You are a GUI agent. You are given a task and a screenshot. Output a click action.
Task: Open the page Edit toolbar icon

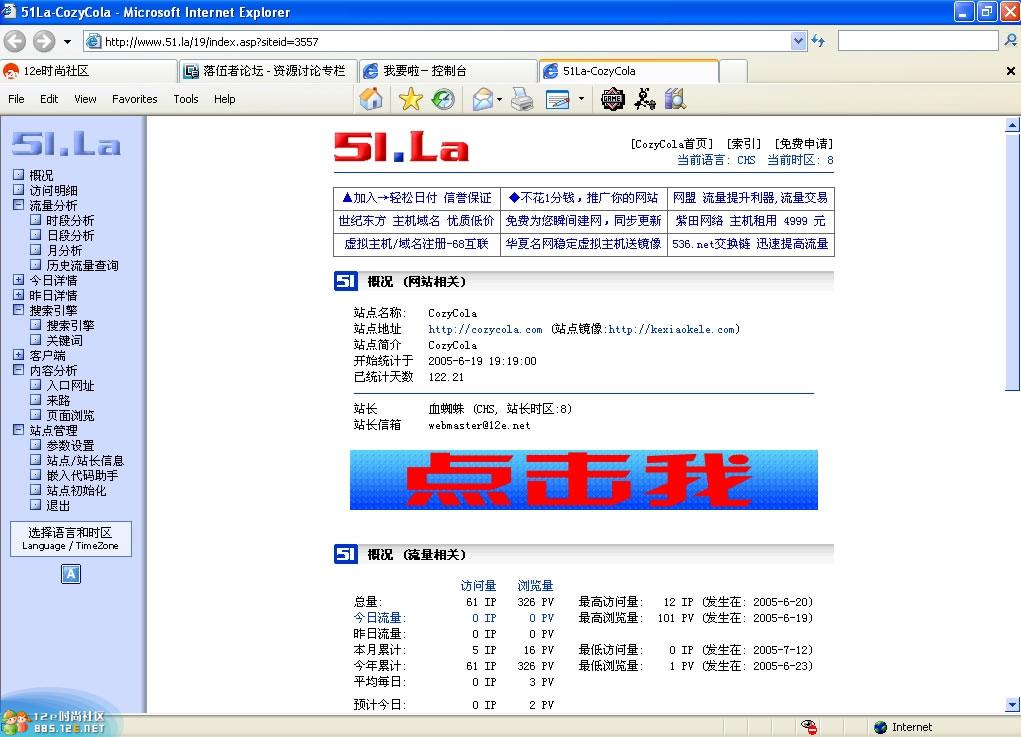point(556,99)
